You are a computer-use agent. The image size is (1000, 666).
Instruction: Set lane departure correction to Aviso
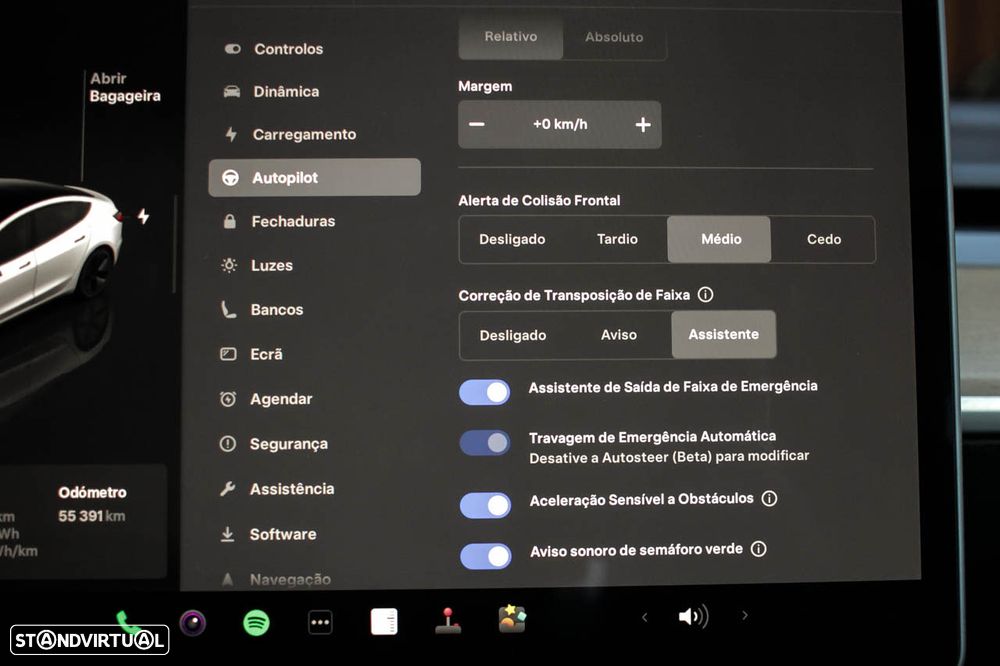tap(619, 335)
